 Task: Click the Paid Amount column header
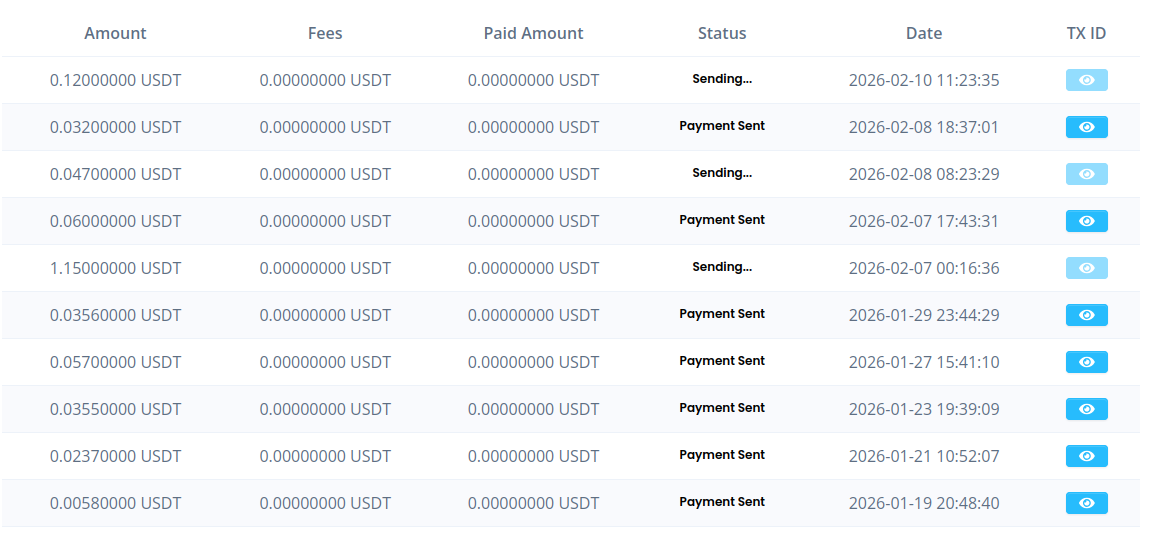click(533, 33)
